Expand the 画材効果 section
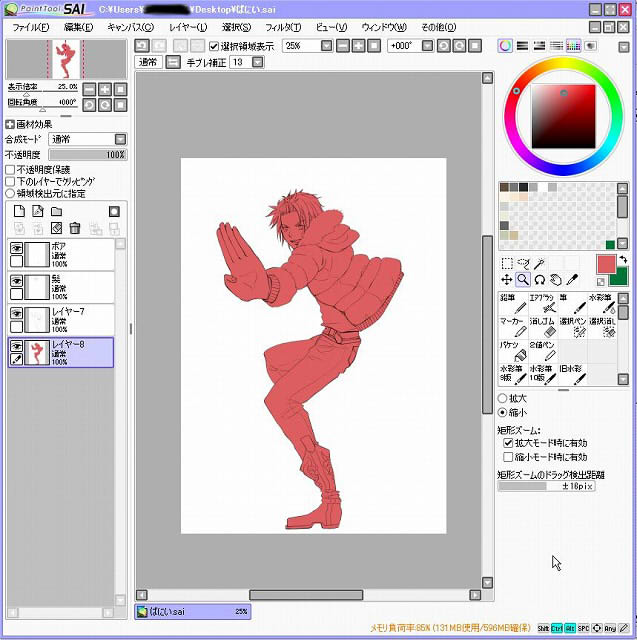 click(x=10, y=124)
